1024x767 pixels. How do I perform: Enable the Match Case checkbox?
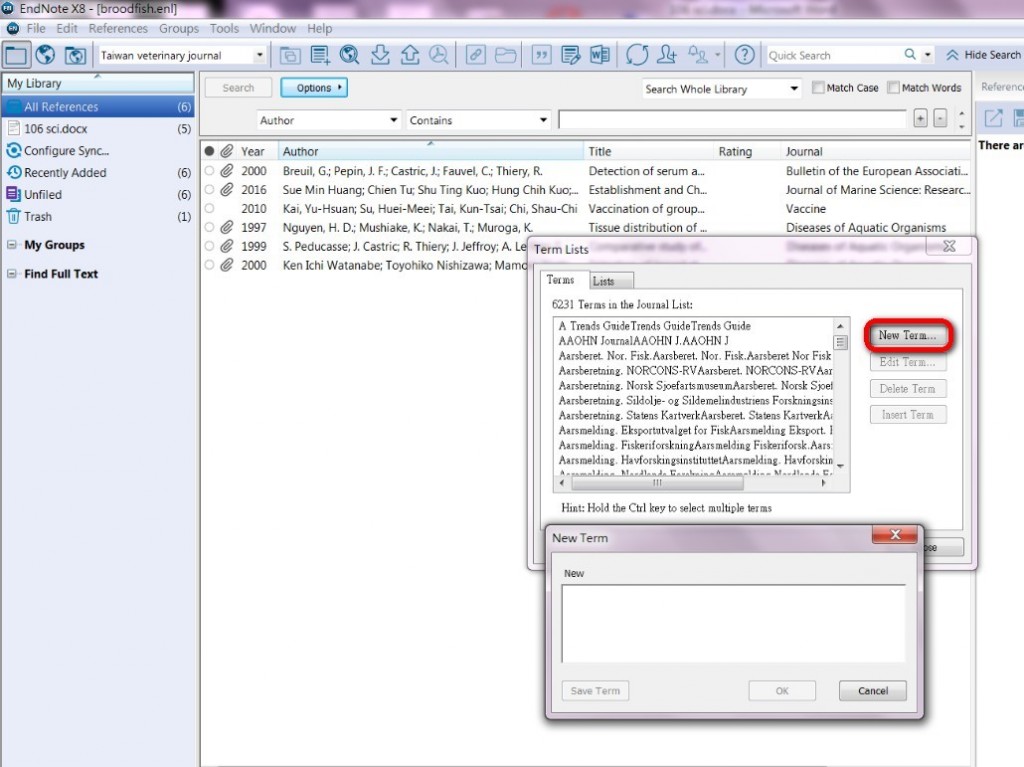point(818,88)
